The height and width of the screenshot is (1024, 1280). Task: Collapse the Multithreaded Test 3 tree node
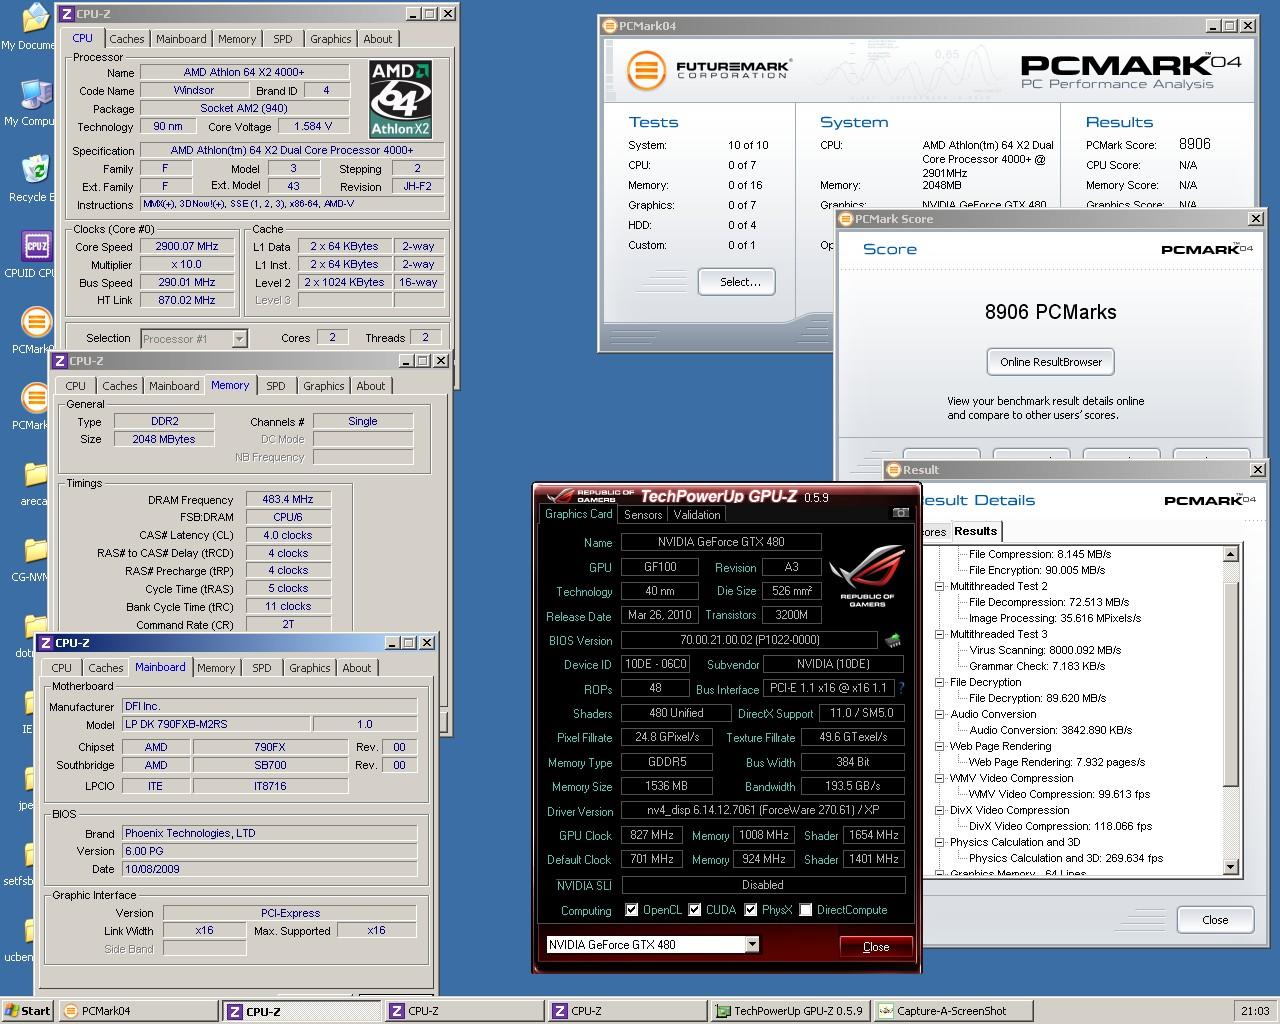point(940,634)
